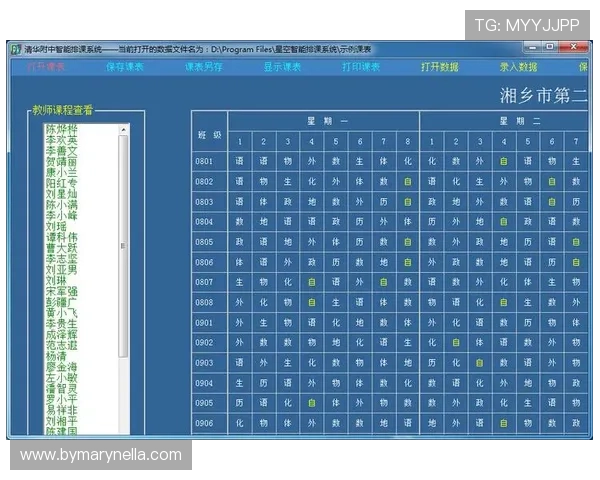The height and width of the screenshot is (480, 600).
Task: Select class row label 0906
Action: click(204, 423)
